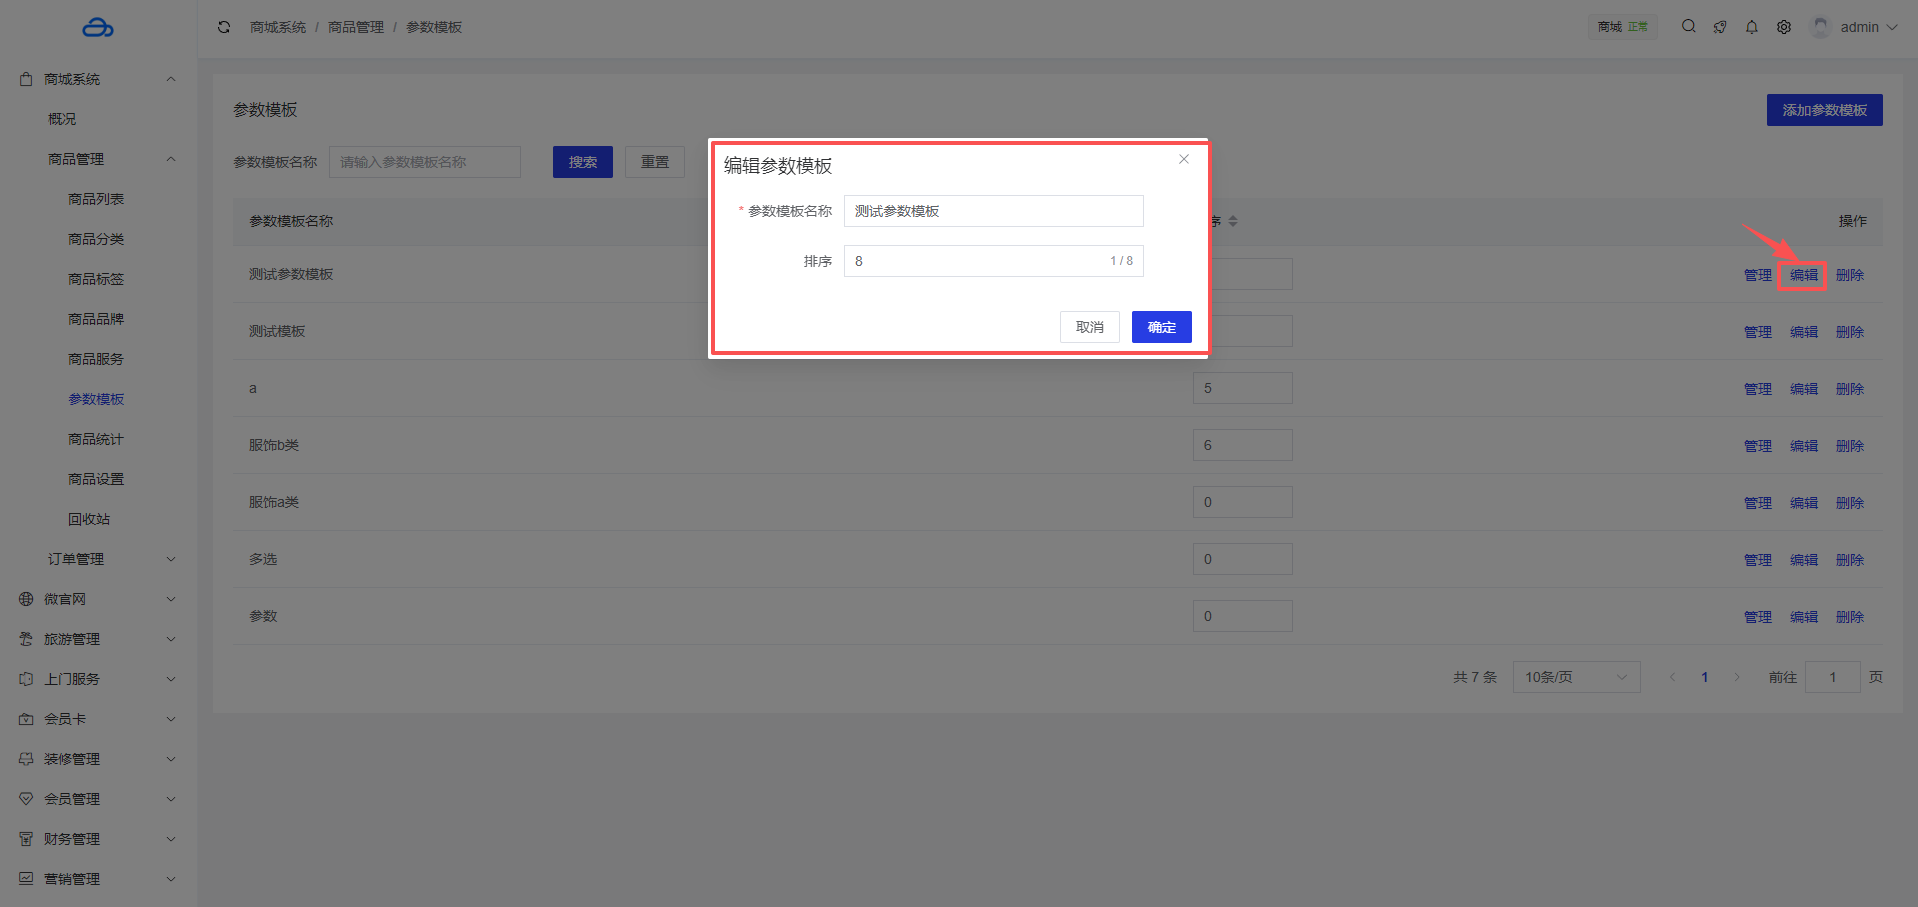The height and width of the screenshot is (907, 1918).
Task: Click the rocket icon in the top bar
Action: coord(1720,27)
